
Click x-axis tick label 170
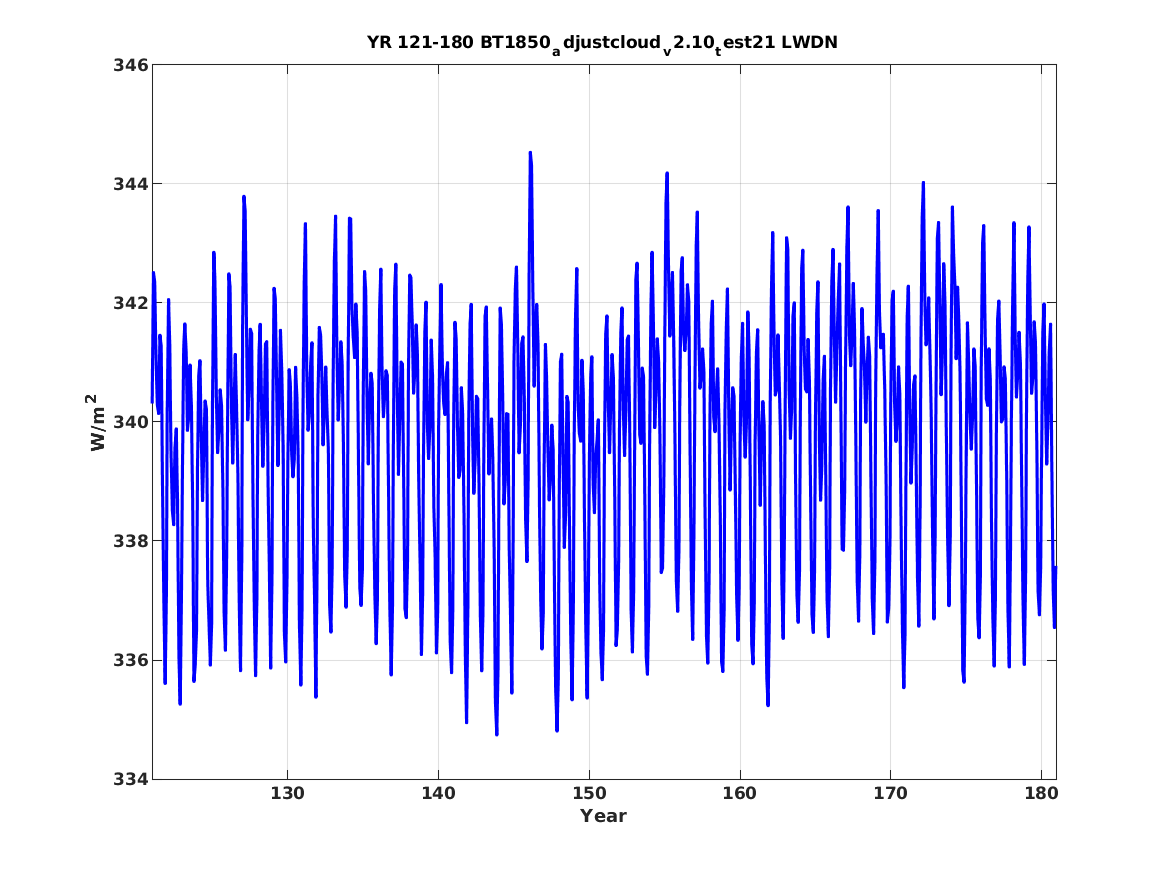click(x=890, y=794)
